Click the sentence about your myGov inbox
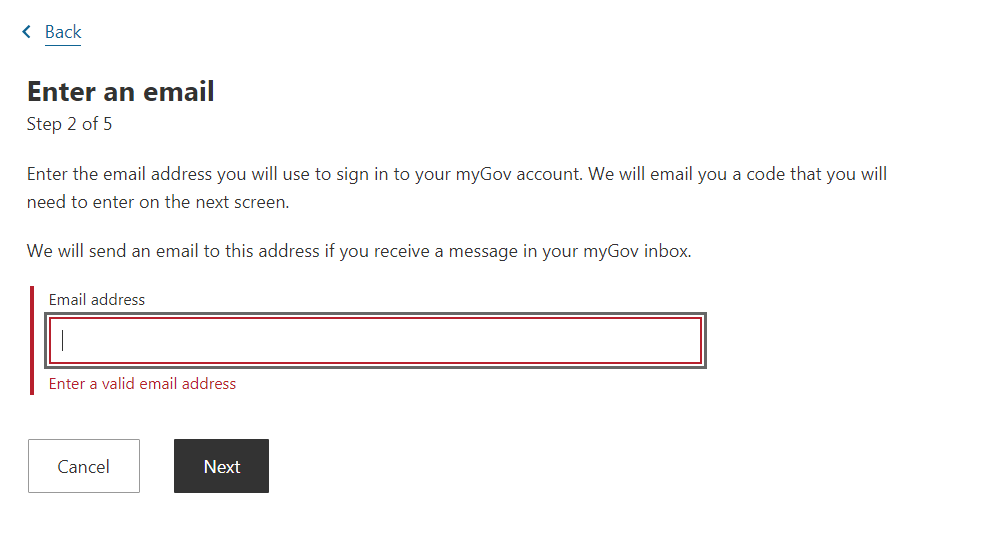 pos(359,251)
